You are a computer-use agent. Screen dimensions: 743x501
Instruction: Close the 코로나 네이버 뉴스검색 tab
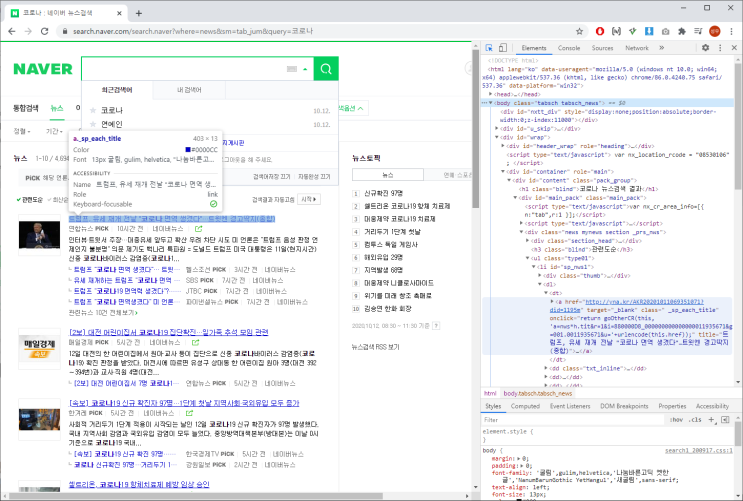point(119,13)
